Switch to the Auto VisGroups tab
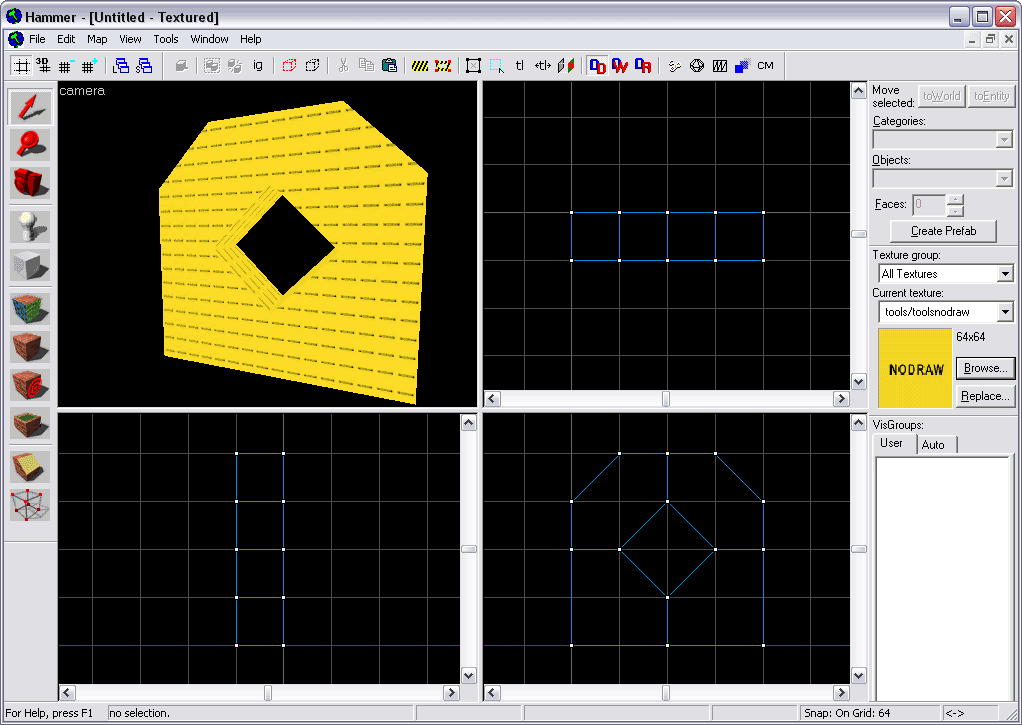This screenshot has height=725, width=1022. tap(932, 444)
